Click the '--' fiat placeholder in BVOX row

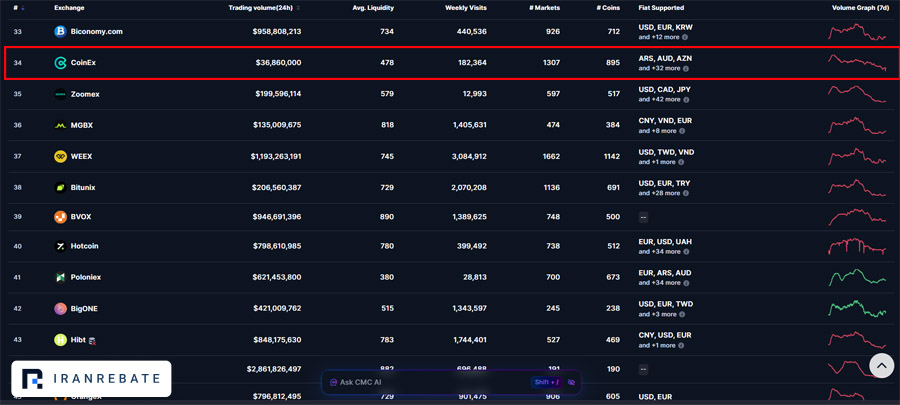(643, 217)
